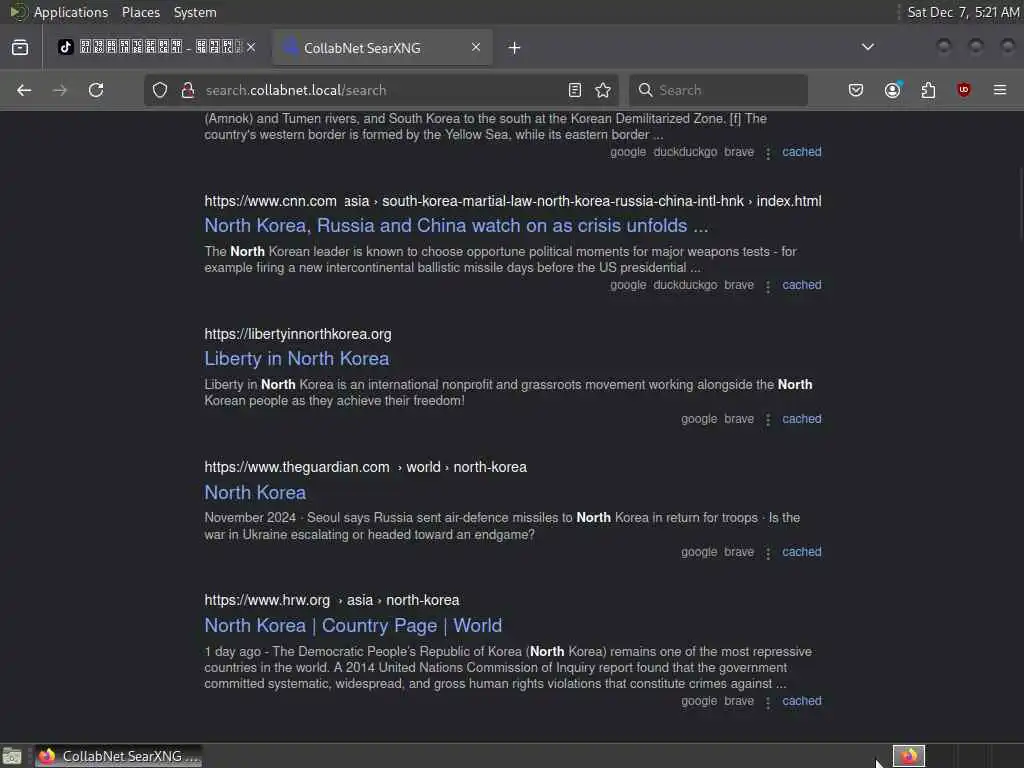
Task: Open the HRW Country Page result
Action: [x=353, y=626]
